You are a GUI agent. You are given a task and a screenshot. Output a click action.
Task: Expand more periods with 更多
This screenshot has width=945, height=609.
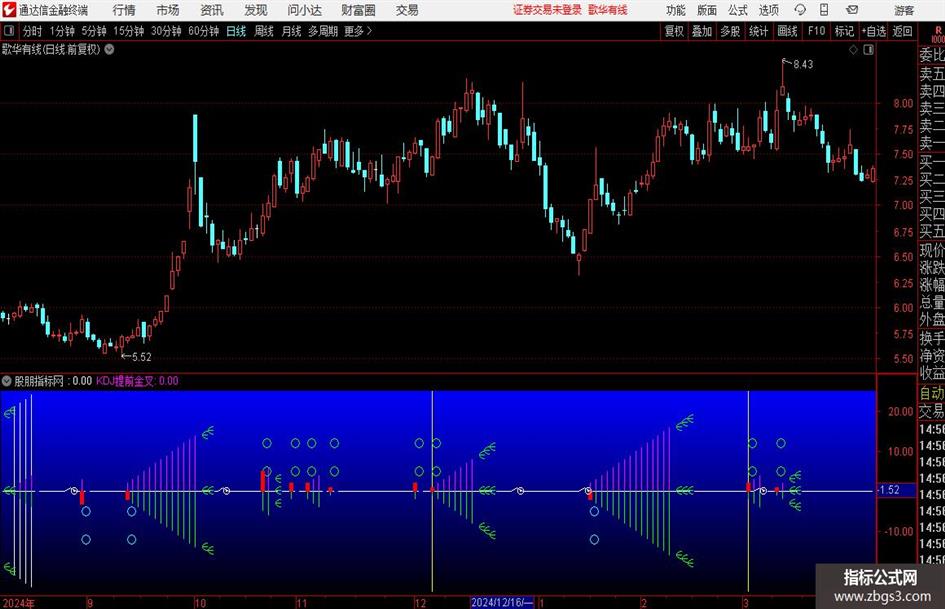point(358,31)
